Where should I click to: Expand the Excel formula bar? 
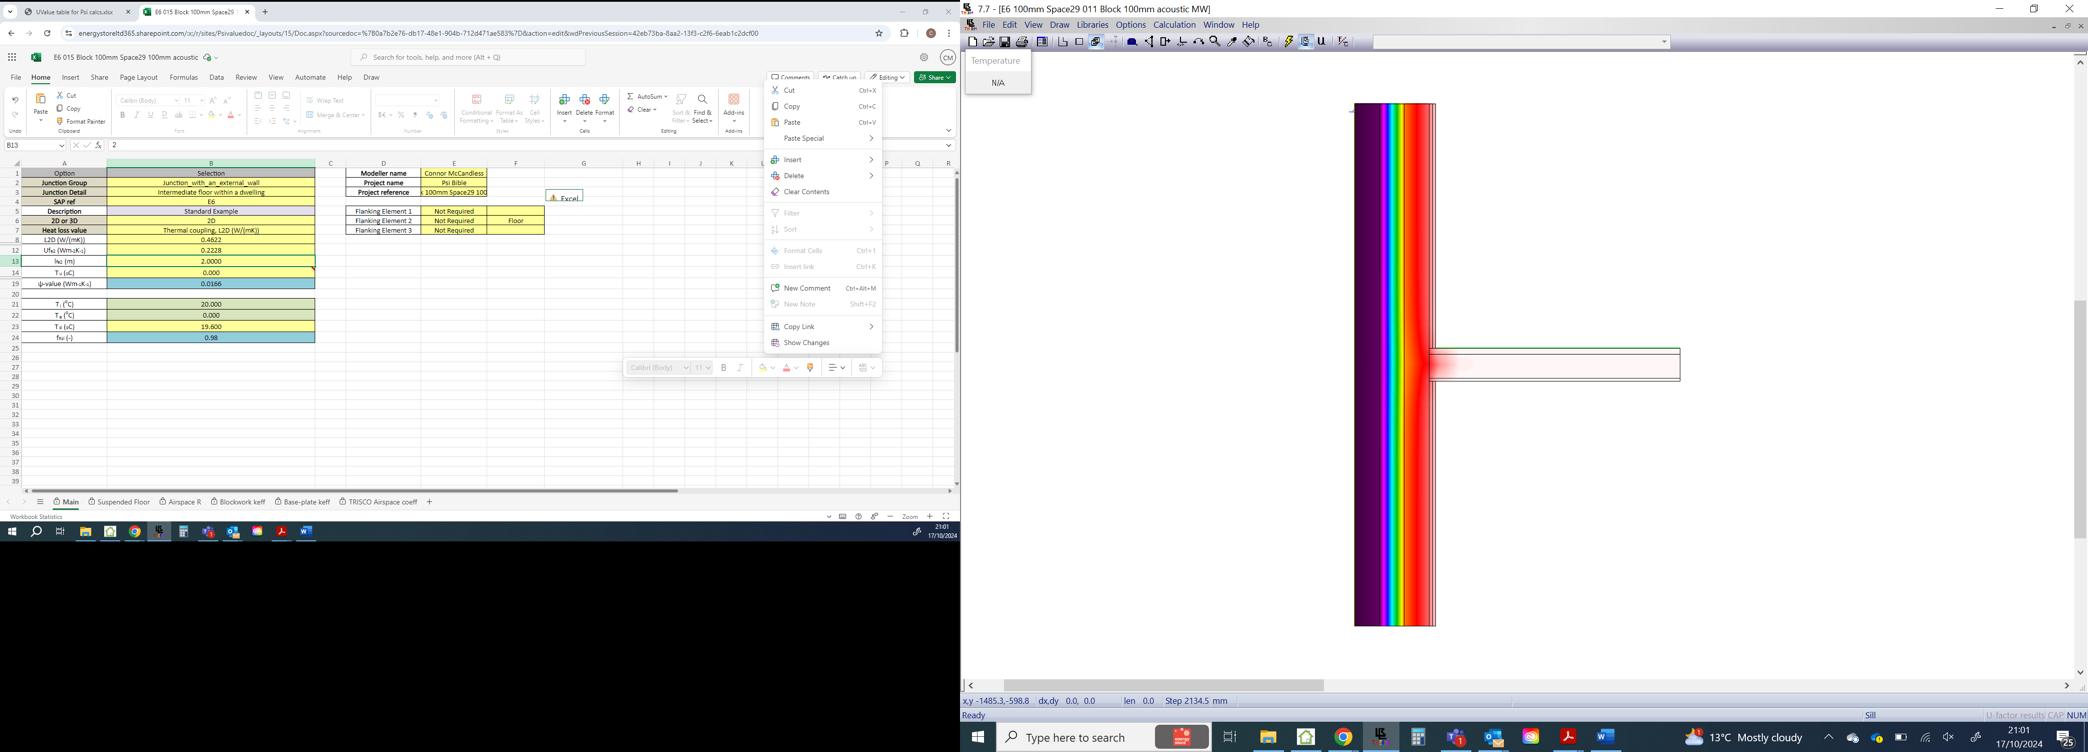pyautogui.click(x=949, y=146)
